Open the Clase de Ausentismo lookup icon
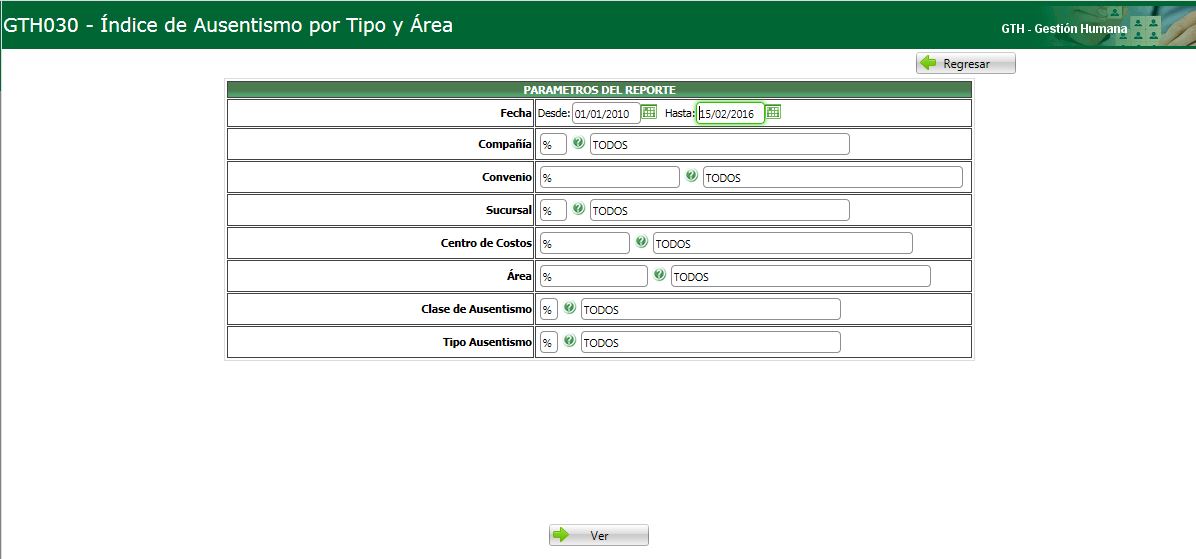The width and height of the screenshot is (1196, 559). [569, 307]
